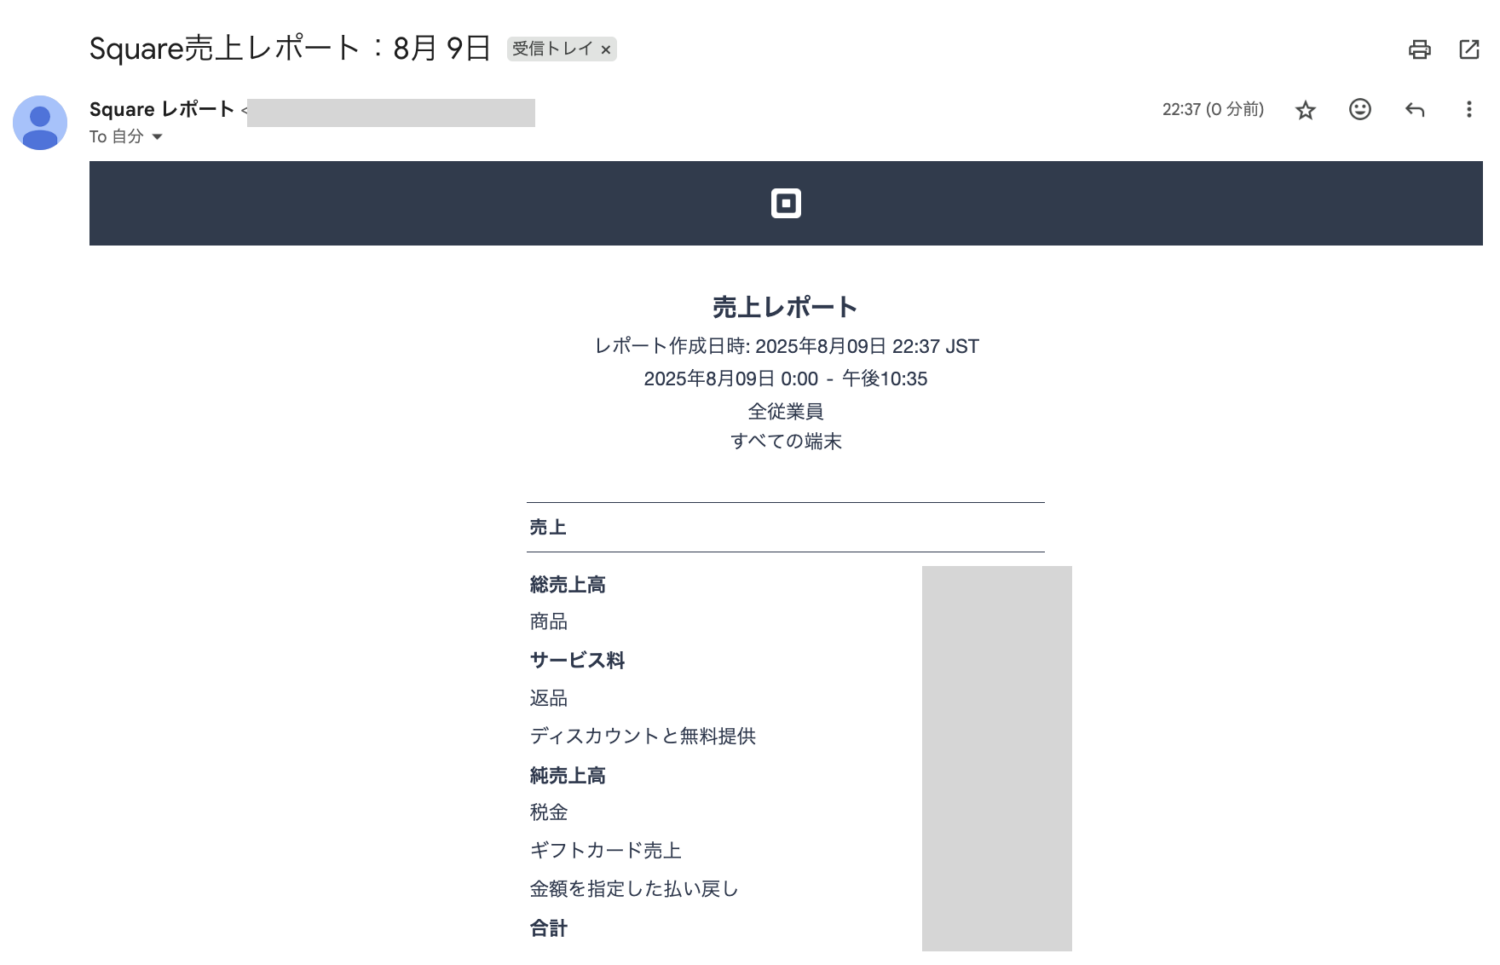
Task: Click the 金額を指定した払い戻し row label
Action: 633,888
